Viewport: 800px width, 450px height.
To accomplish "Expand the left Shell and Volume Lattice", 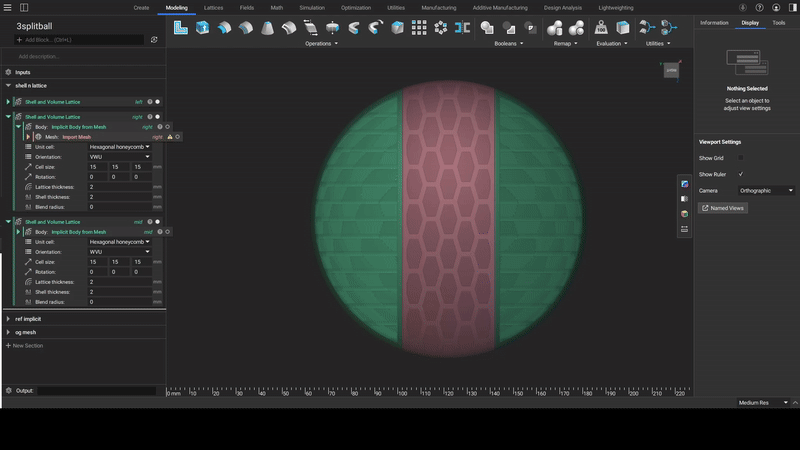I will [x=8, y=102].
